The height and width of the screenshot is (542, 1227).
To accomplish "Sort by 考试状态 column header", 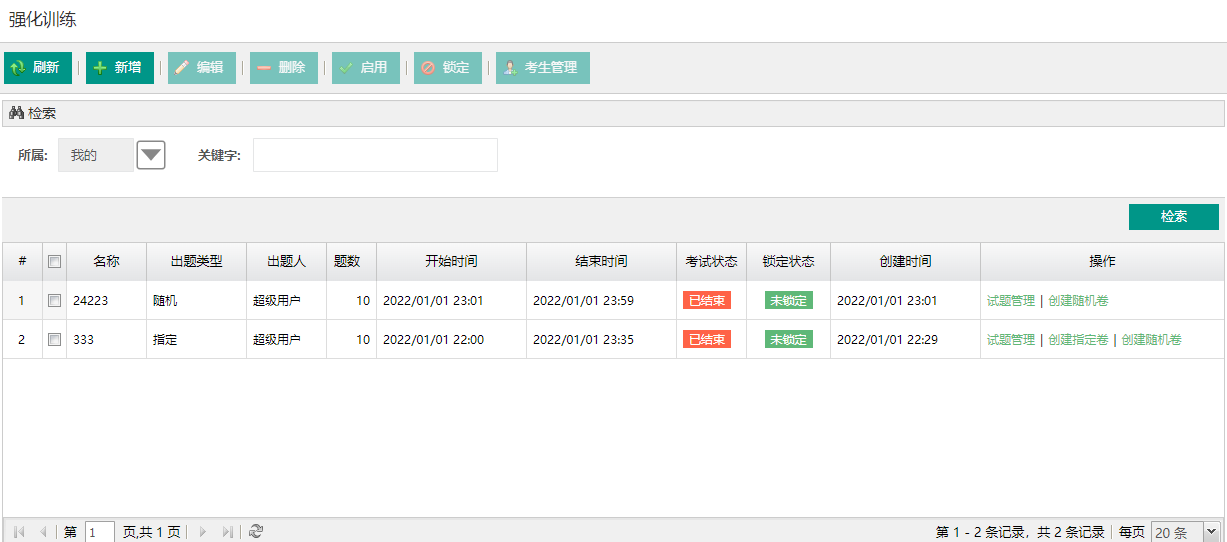I will coord(711,261).
